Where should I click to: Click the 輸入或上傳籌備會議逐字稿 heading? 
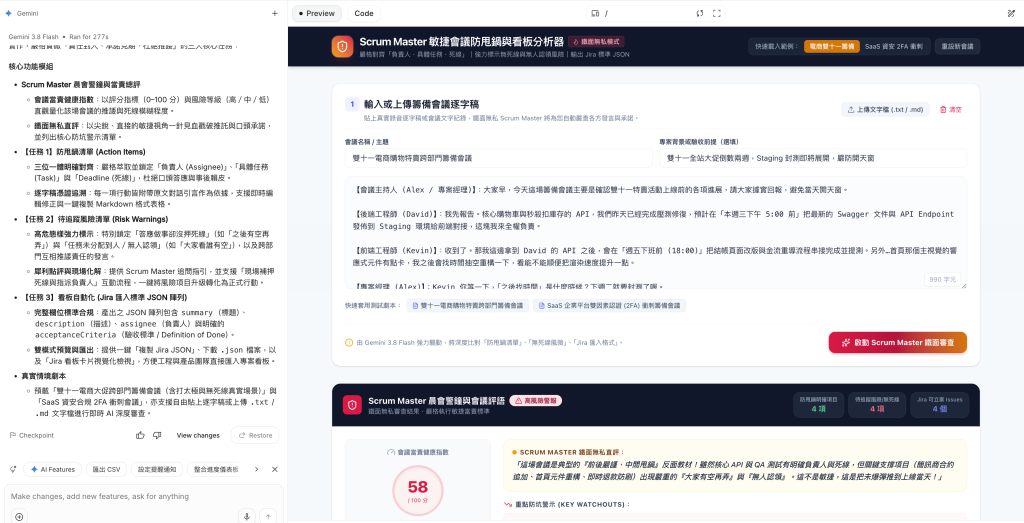click(x=421, y=104)
